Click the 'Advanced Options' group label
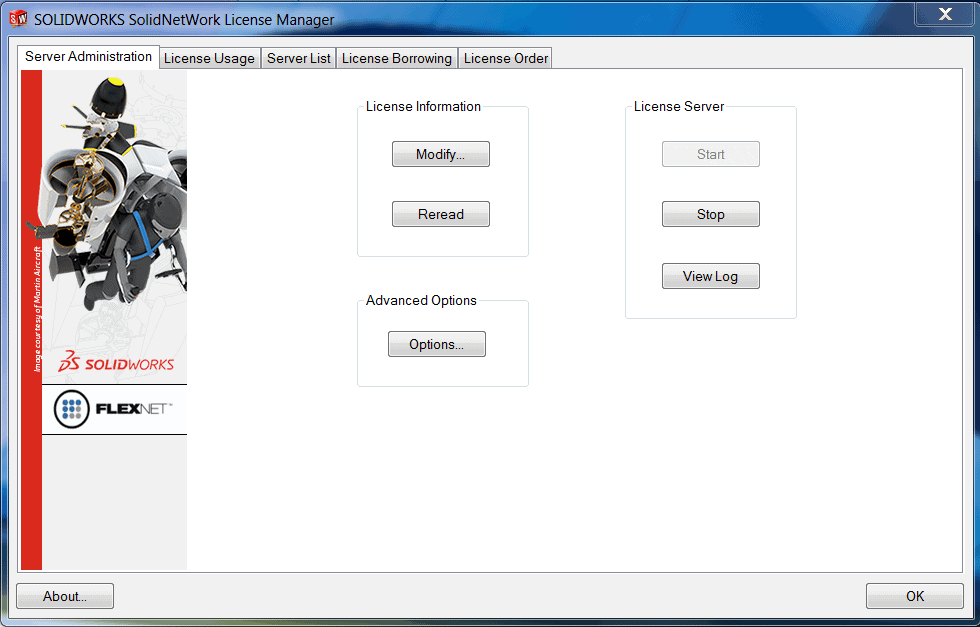This screenshot has width=980, height=627. 421,301
